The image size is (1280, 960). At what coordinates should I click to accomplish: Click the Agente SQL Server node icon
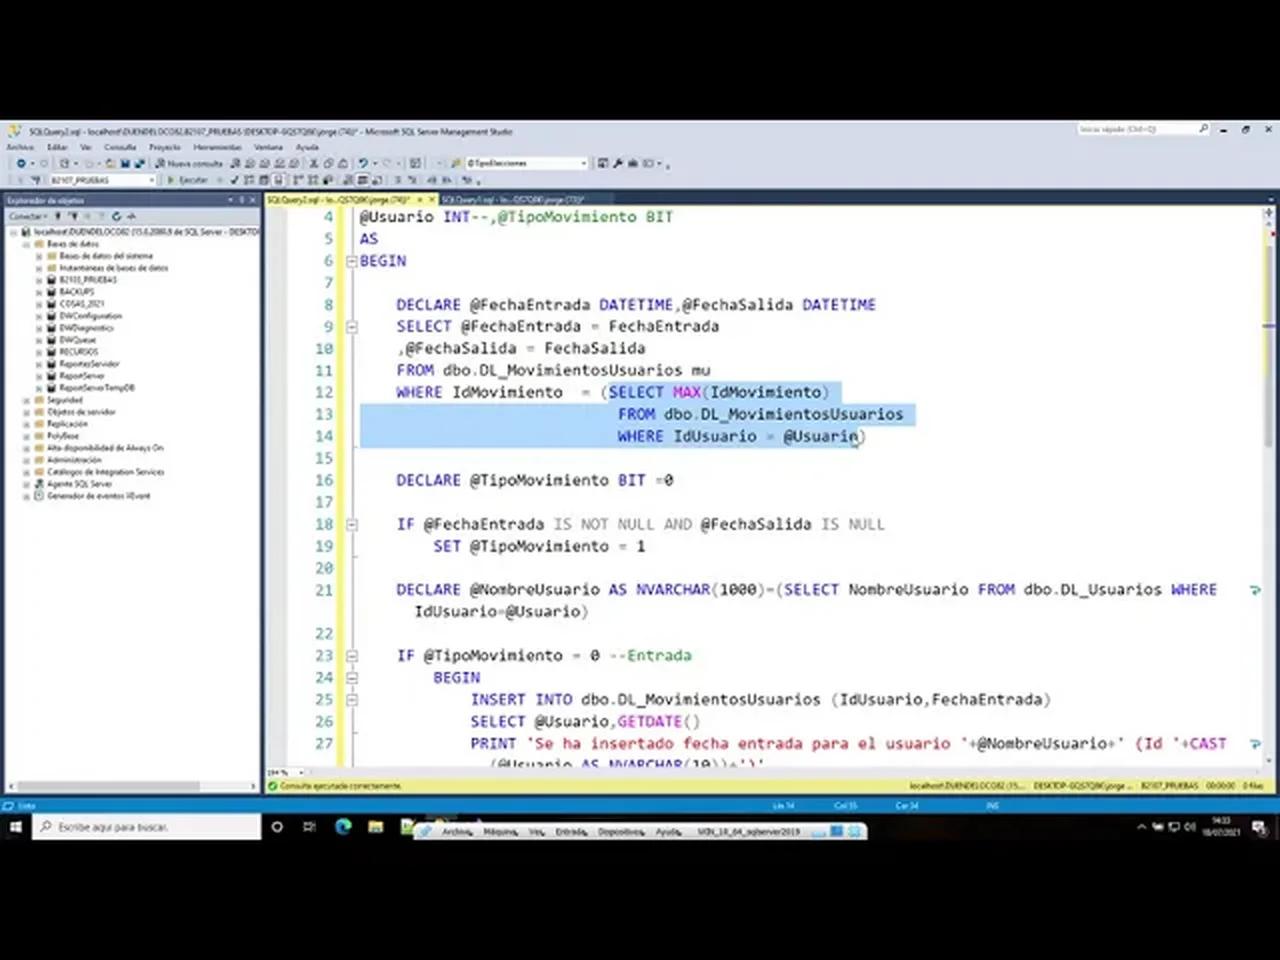tap(38, 484)
